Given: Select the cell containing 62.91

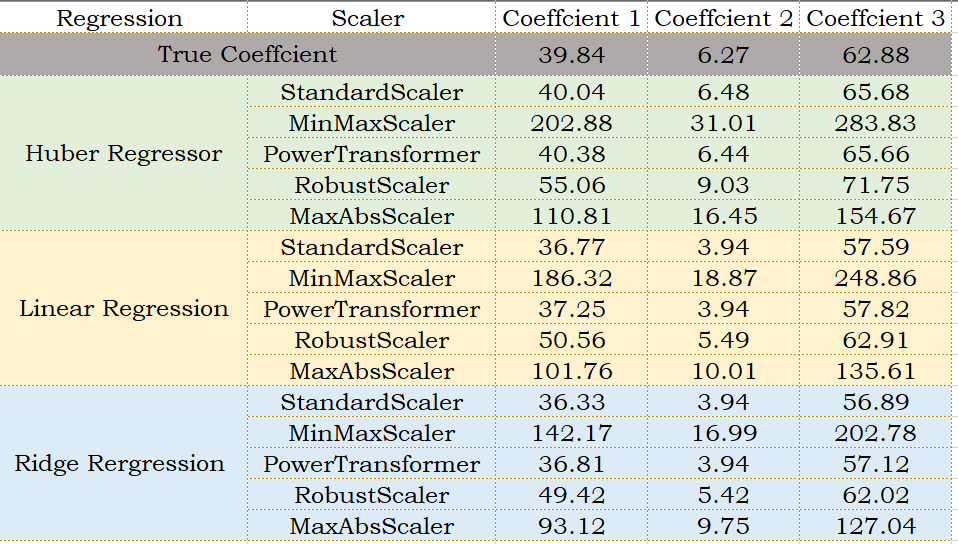Looking at the screenshot, I should coord(876,341).
